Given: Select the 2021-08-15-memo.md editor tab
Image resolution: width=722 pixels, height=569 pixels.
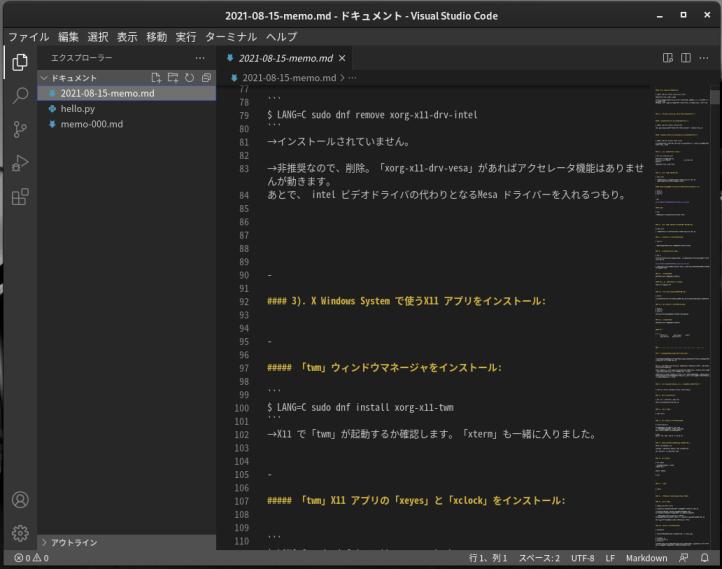Looking at the screenshot, I should [x=285, y=58].
